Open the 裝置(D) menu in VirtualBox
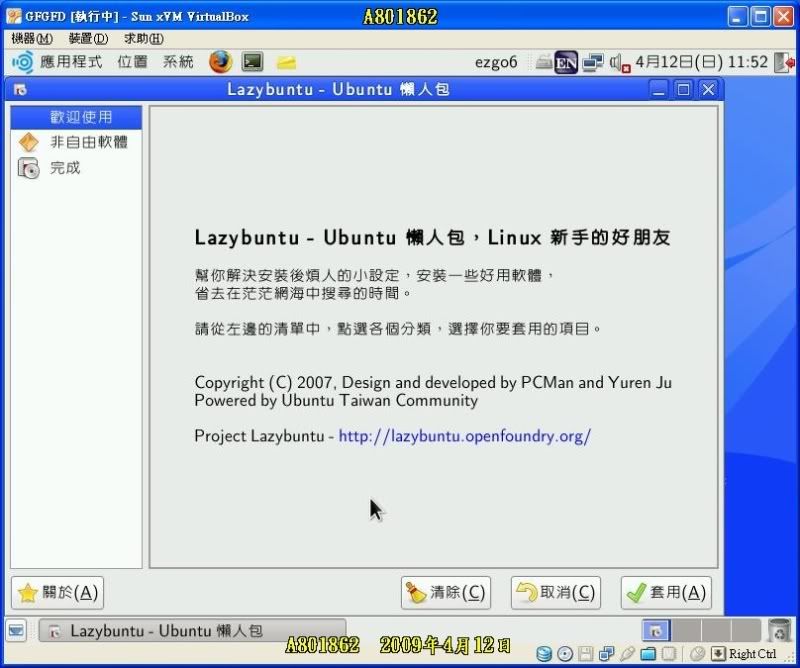Screen dimensions: 800x668 (88, 38)
